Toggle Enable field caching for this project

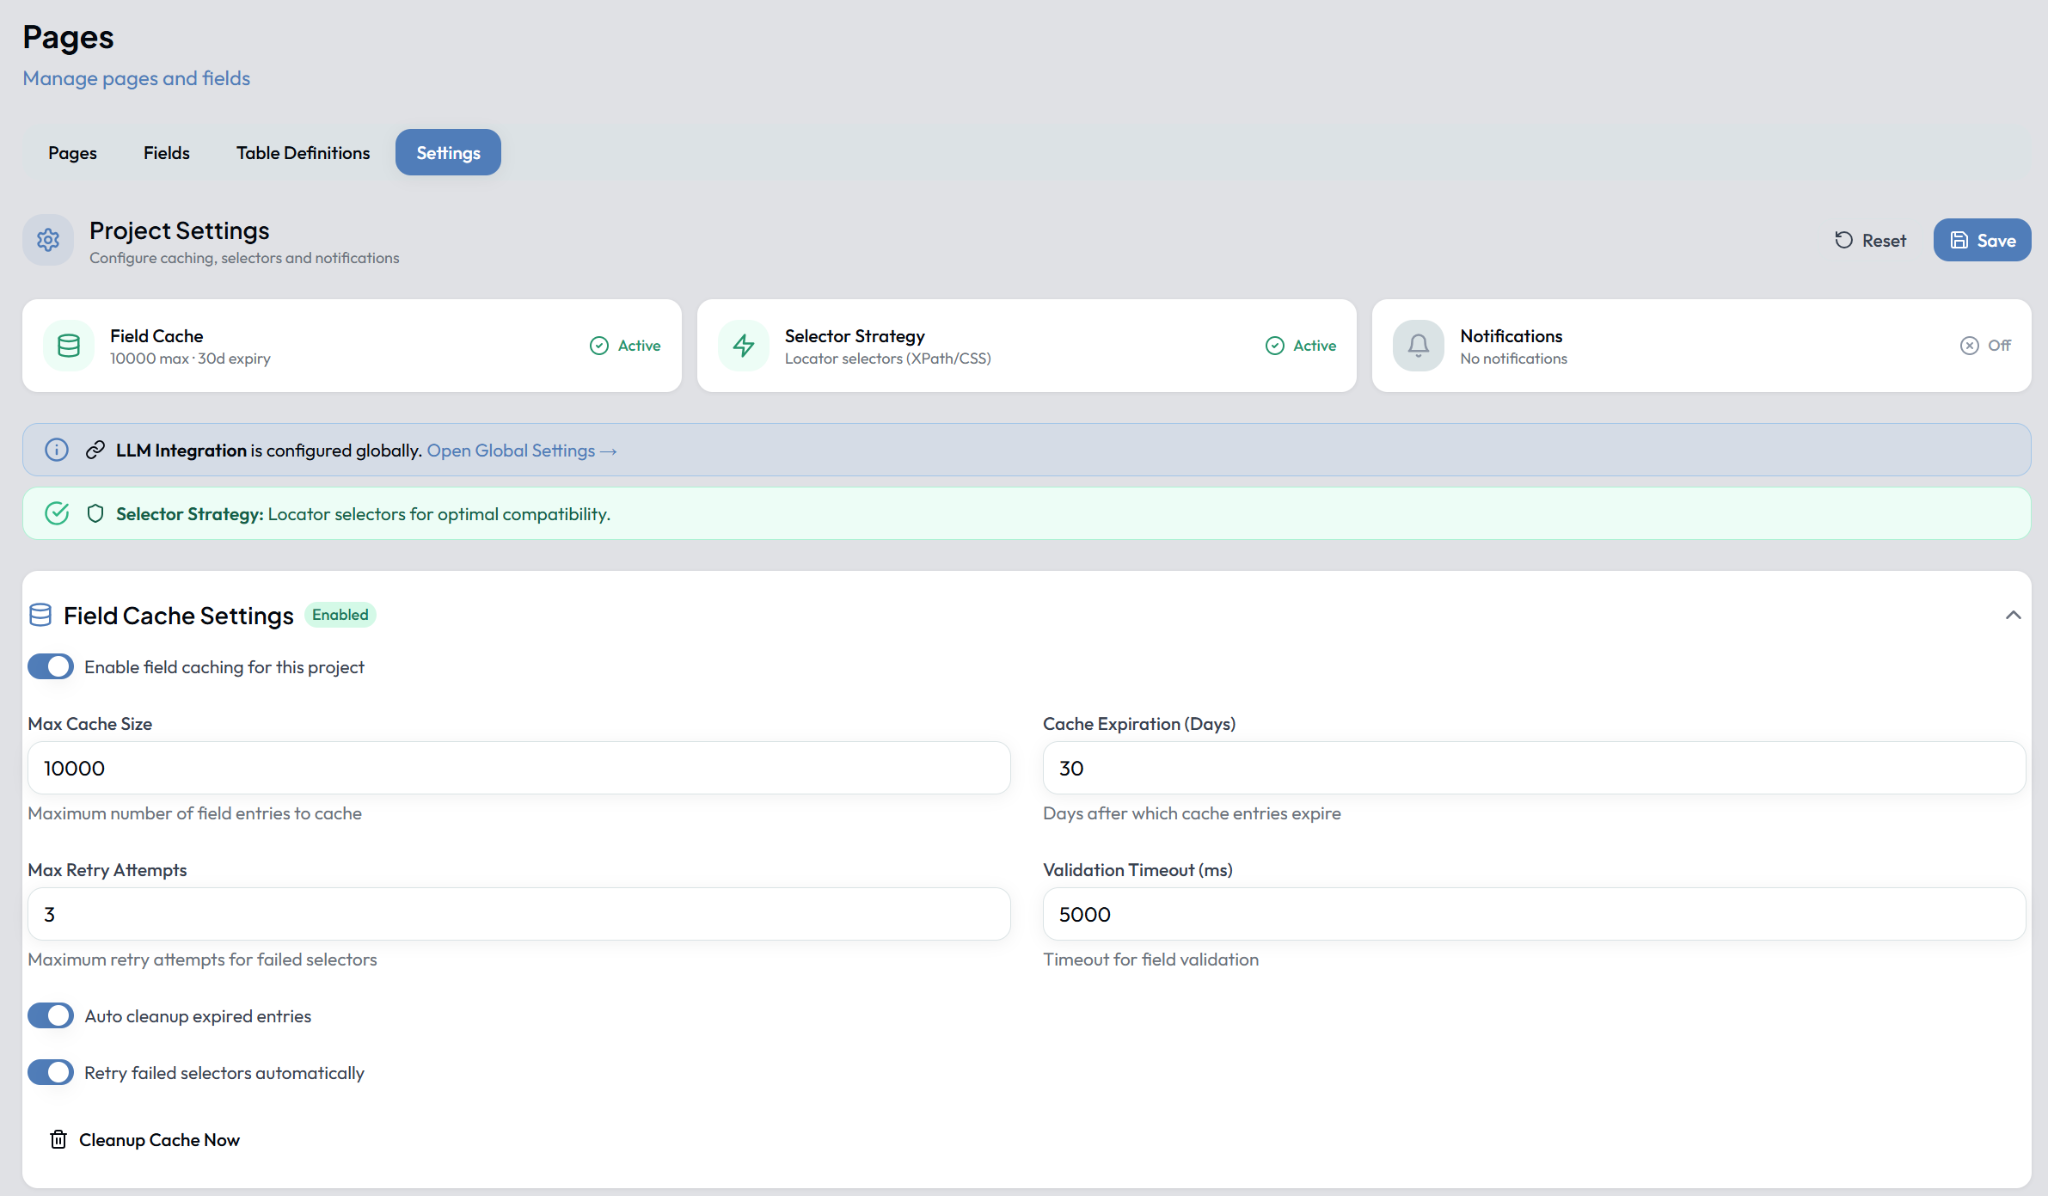coord(50,667)
